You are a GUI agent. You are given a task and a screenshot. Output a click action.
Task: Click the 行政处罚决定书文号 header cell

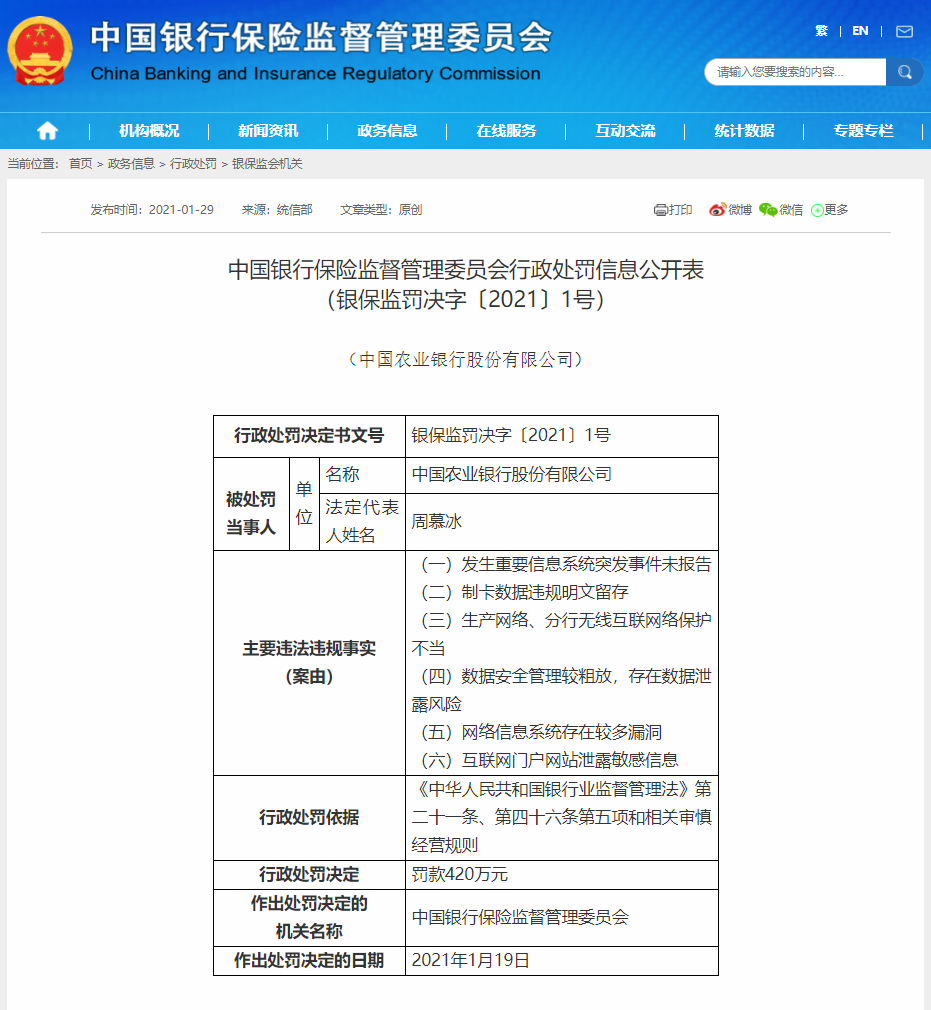pyautogui.click(x=309, y=436)
